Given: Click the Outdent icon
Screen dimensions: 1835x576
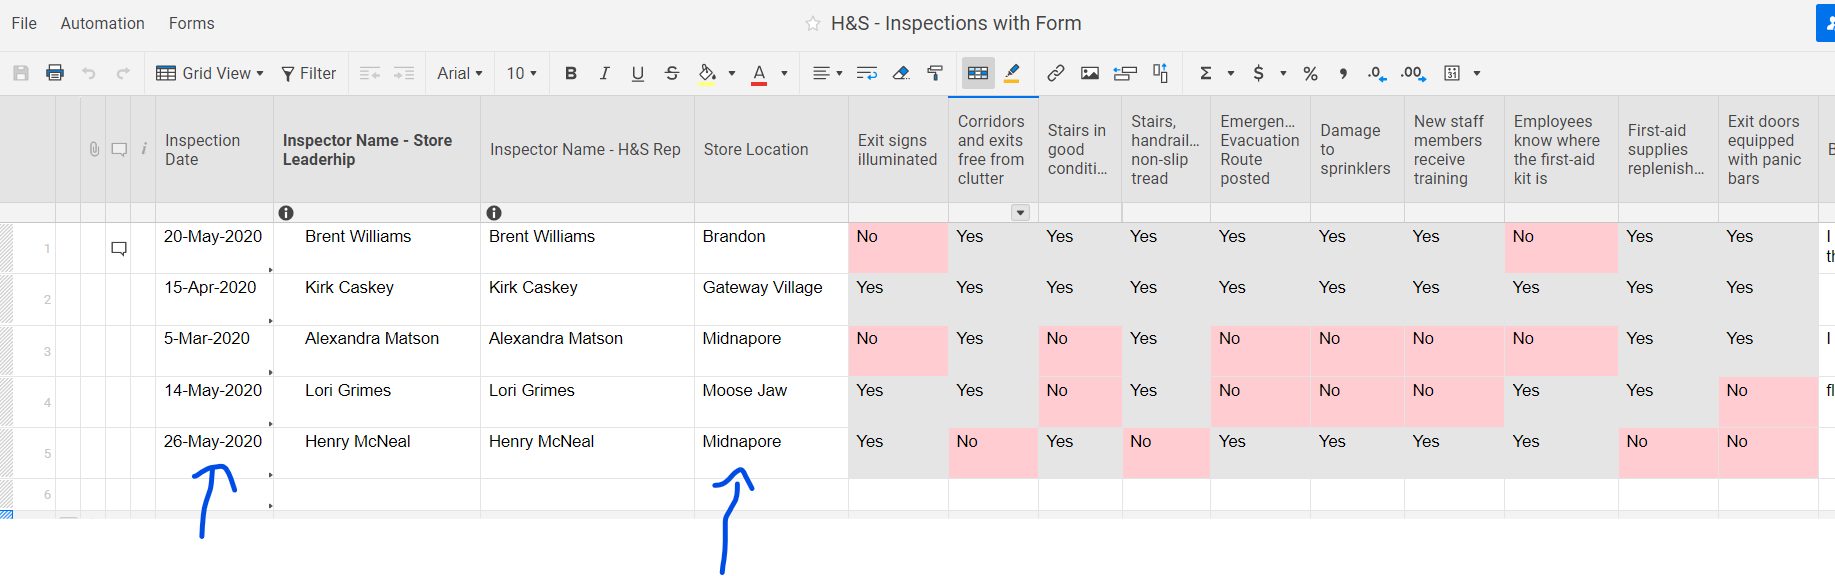Looking at the screenshot, I should click(370, 73).
